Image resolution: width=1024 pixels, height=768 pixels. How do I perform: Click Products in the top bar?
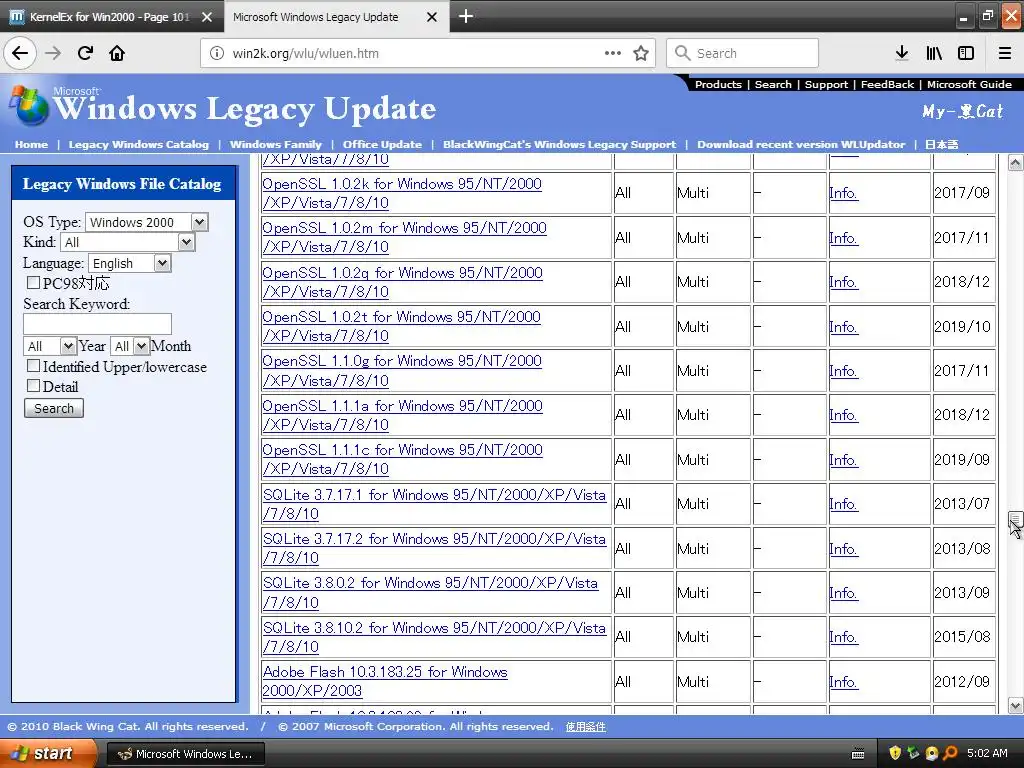point(718,84)
